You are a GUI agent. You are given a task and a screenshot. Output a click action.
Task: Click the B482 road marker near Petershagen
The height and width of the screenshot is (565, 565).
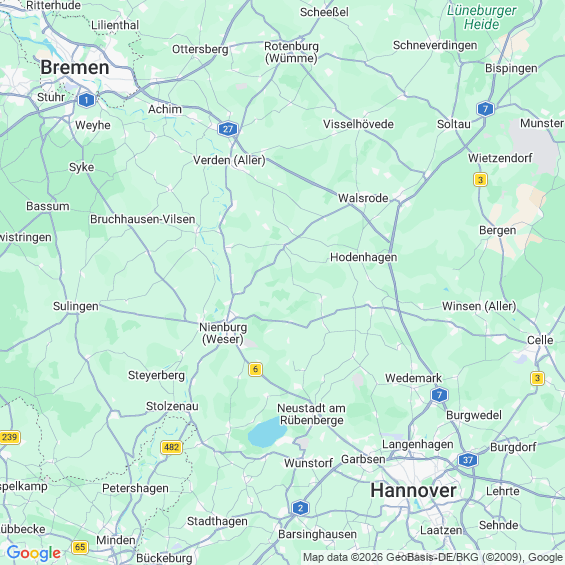pyautogui.click(x=171, y=447)
